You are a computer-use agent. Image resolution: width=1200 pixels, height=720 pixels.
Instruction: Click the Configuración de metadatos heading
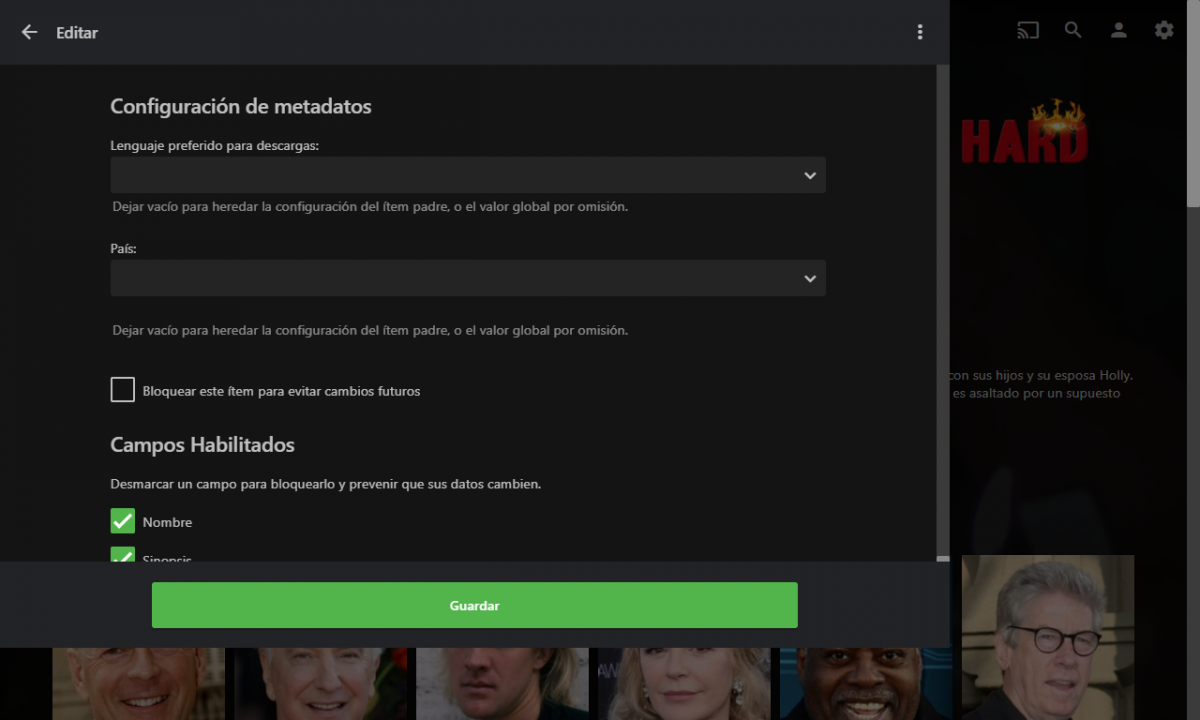coord(241,106)
